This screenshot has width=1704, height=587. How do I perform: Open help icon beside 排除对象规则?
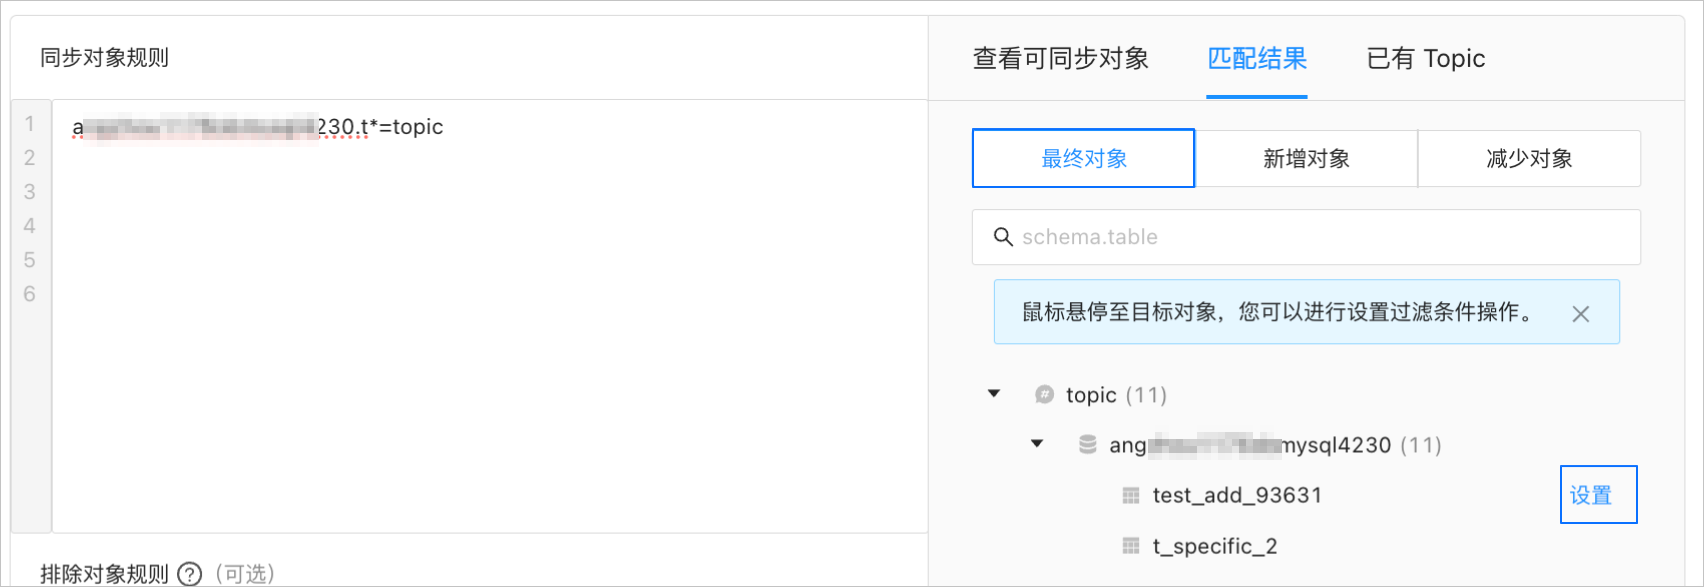click(x=189, y=574)
